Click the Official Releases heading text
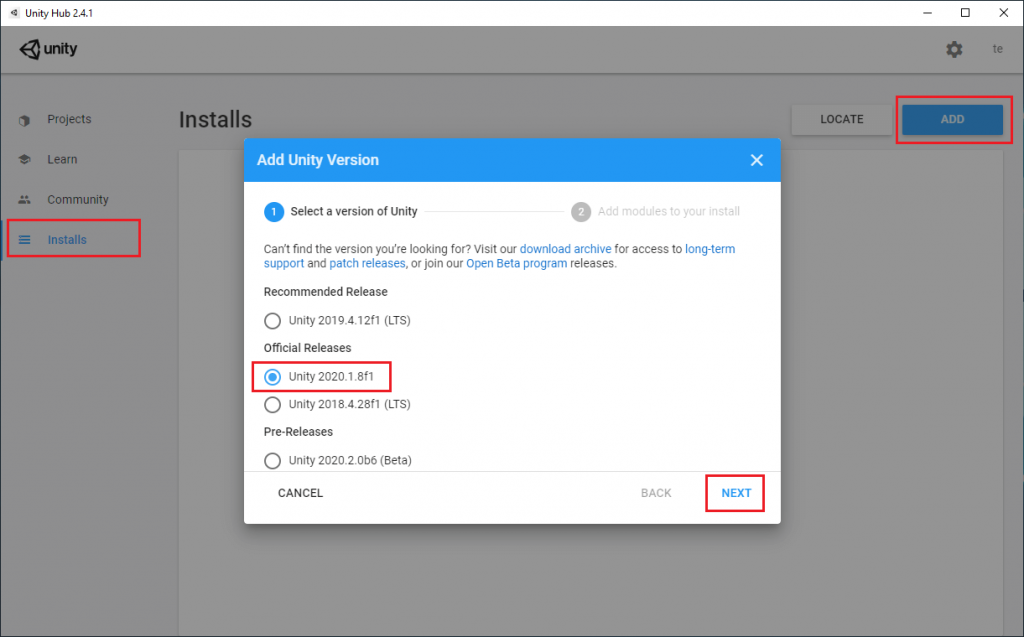The width and height of the screenshot is (1024, 637). (x=308, y=348)
